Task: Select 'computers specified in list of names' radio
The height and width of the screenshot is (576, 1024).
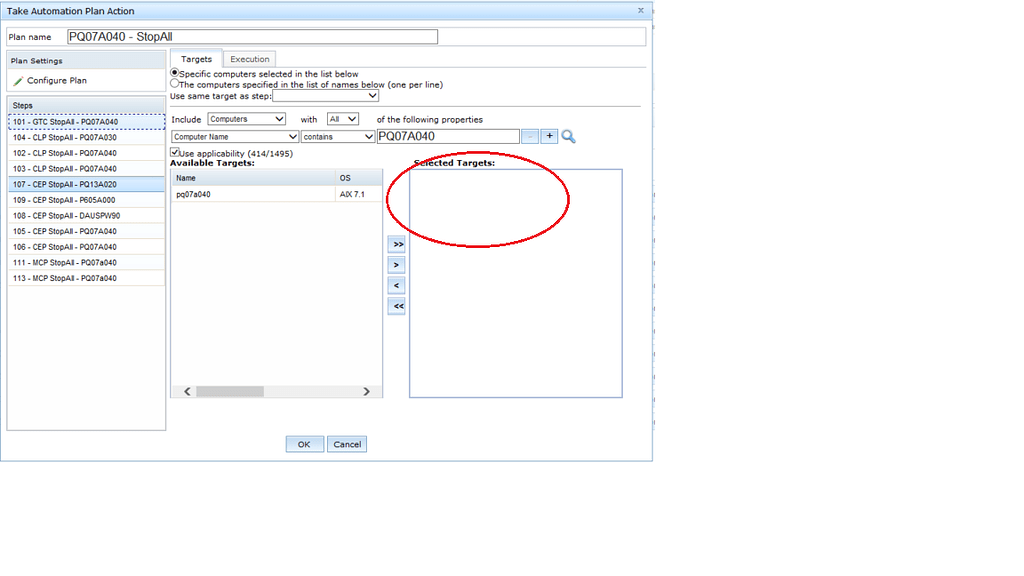Action: pos(175,85)
